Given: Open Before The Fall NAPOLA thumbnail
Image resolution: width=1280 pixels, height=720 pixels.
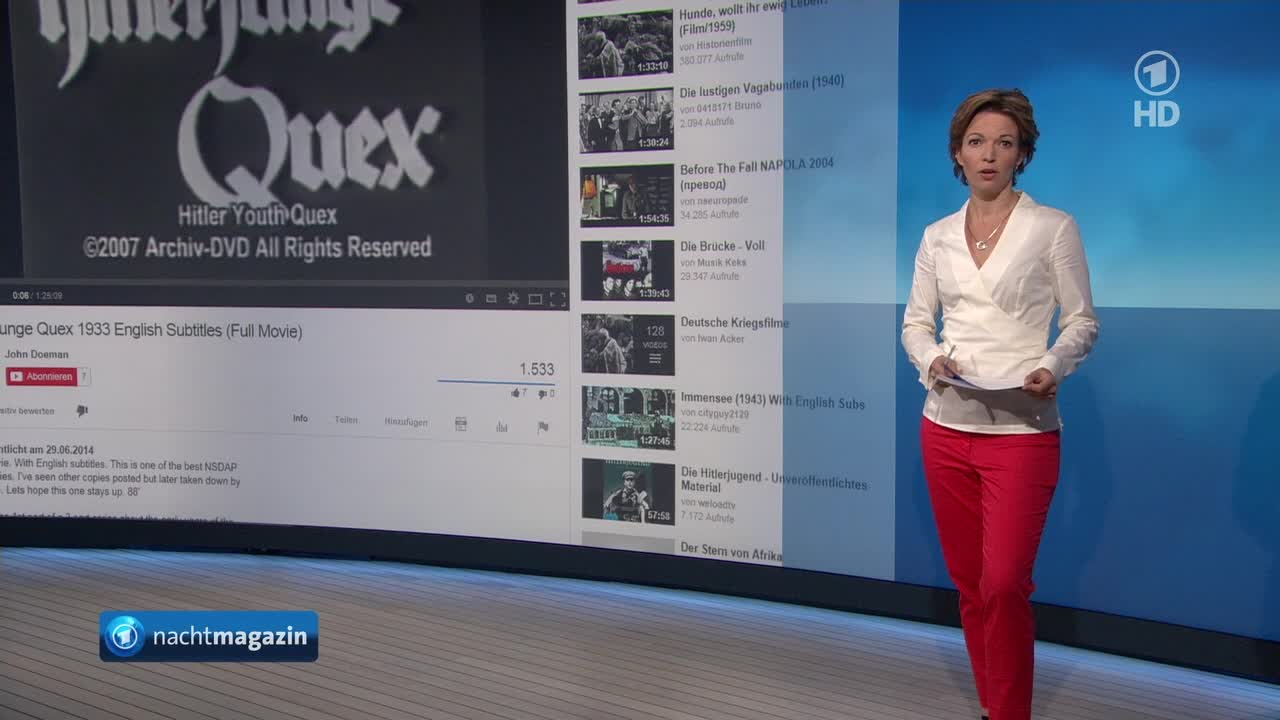Looking at the screenshot, I should tap(627, 195).
